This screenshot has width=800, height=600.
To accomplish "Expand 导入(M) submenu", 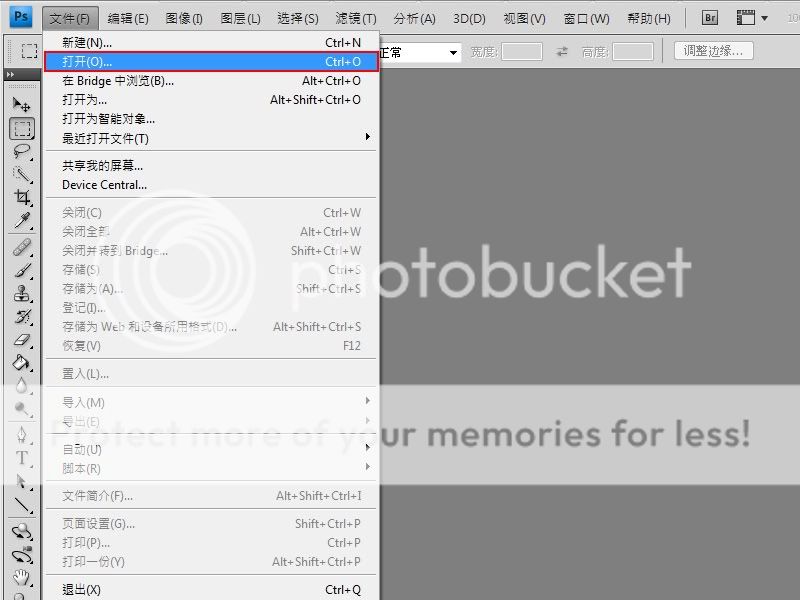I will tap(367, 401).
